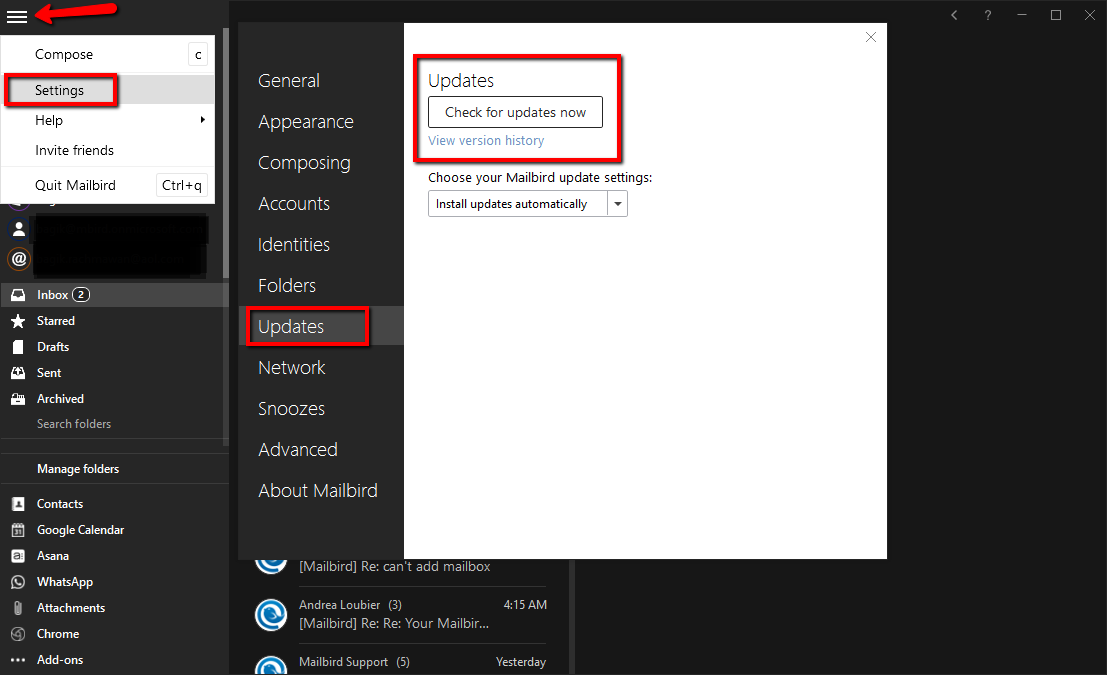Screen dimensions: 1107x675
Task: Click Invite friends menu item
Action: [108, 150]
